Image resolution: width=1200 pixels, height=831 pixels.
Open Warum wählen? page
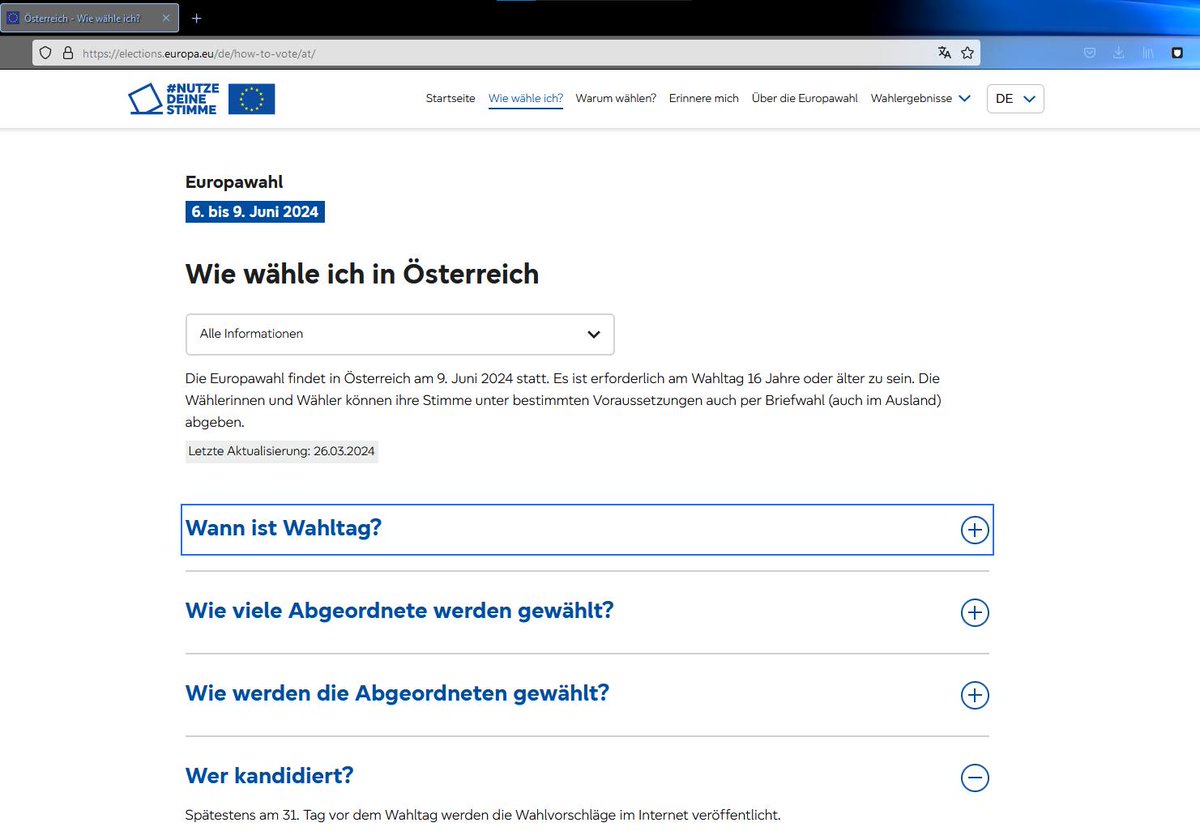click(616, 98)
